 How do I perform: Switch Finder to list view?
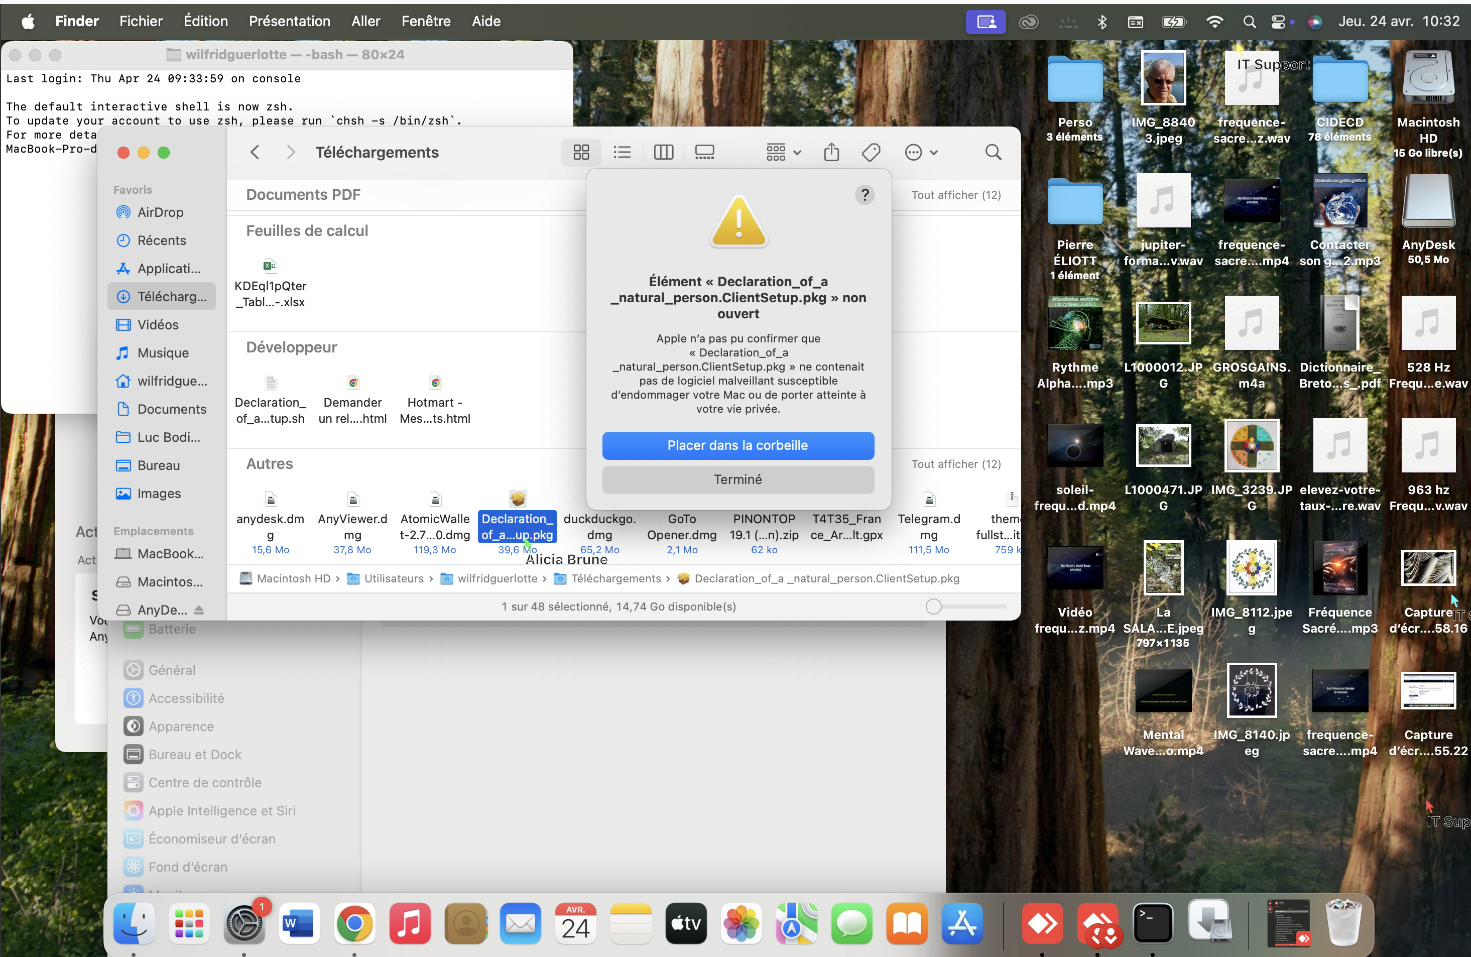pos(622,152)
